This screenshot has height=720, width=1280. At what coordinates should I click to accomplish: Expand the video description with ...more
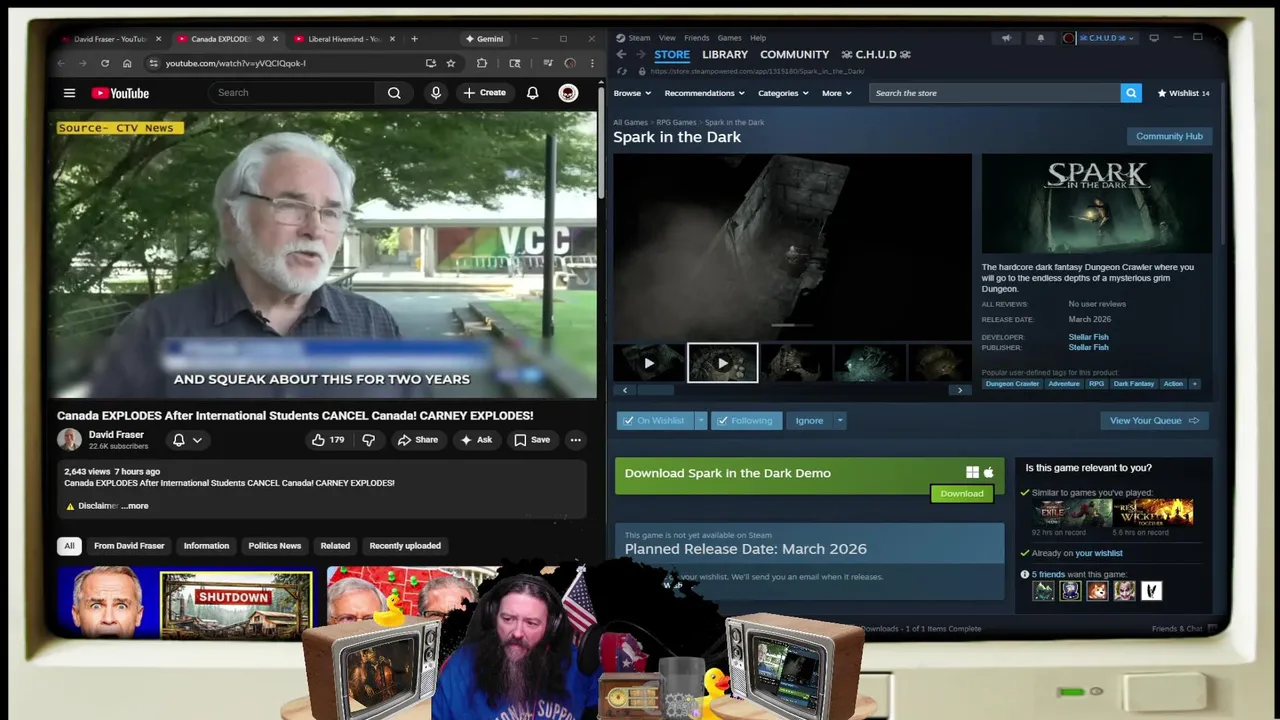coord(135,506)
